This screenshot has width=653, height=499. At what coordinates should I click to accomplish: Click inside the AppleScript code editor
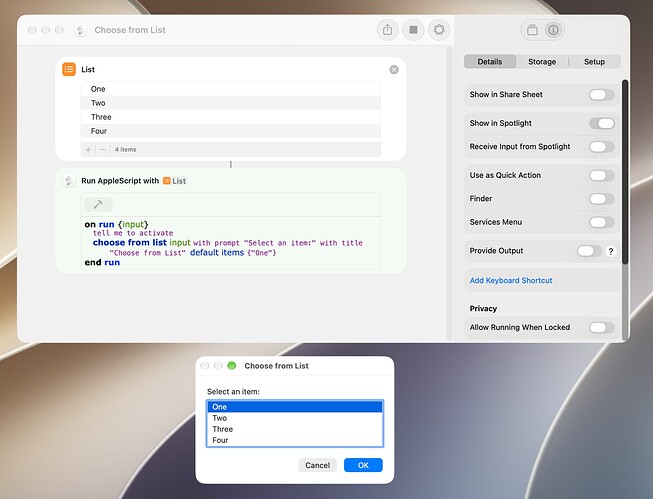click(231, 243)
